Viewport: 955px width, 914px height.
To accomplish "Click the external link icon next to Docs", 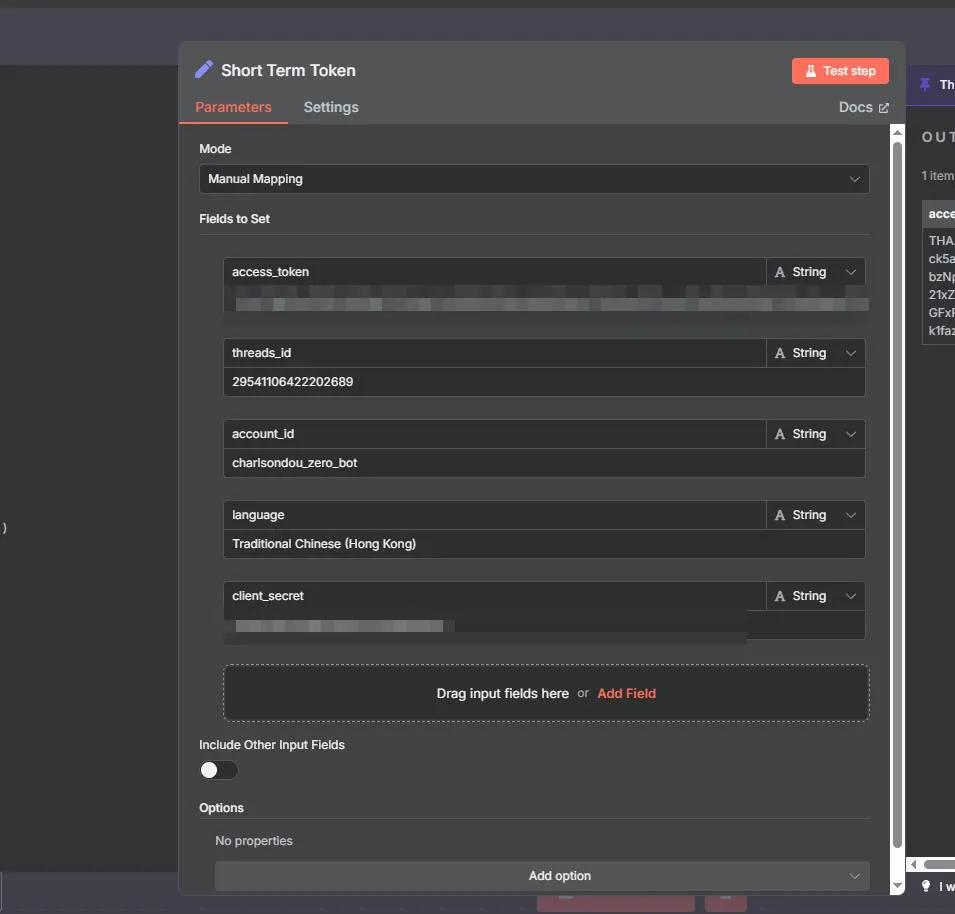I will (883, 108).
